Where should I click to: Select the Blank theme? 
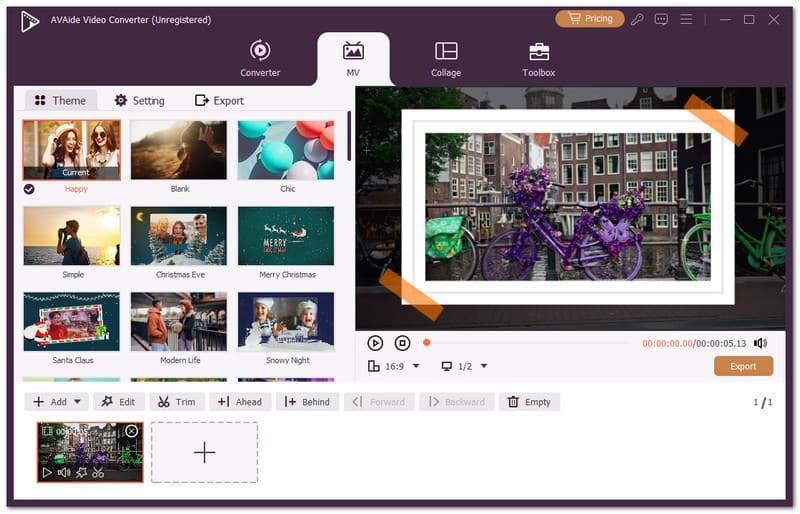[179, 150]
